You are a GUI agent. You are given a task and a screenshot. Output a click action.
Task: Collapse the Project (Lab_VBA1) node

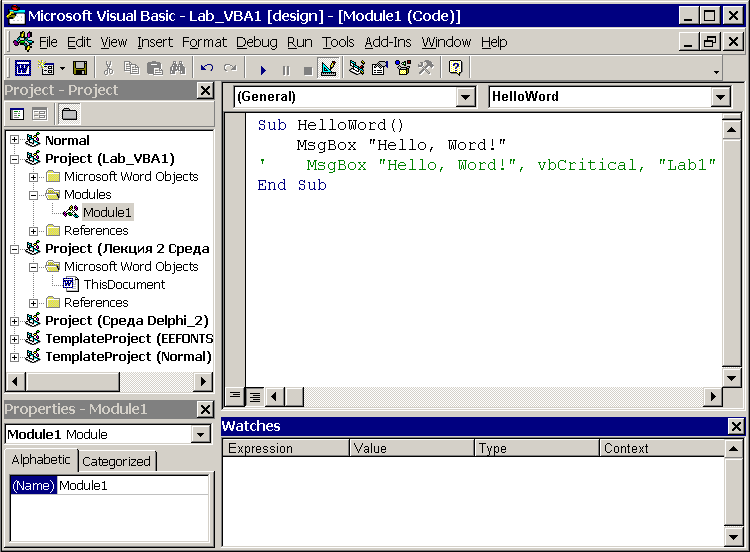click(14, 159)
